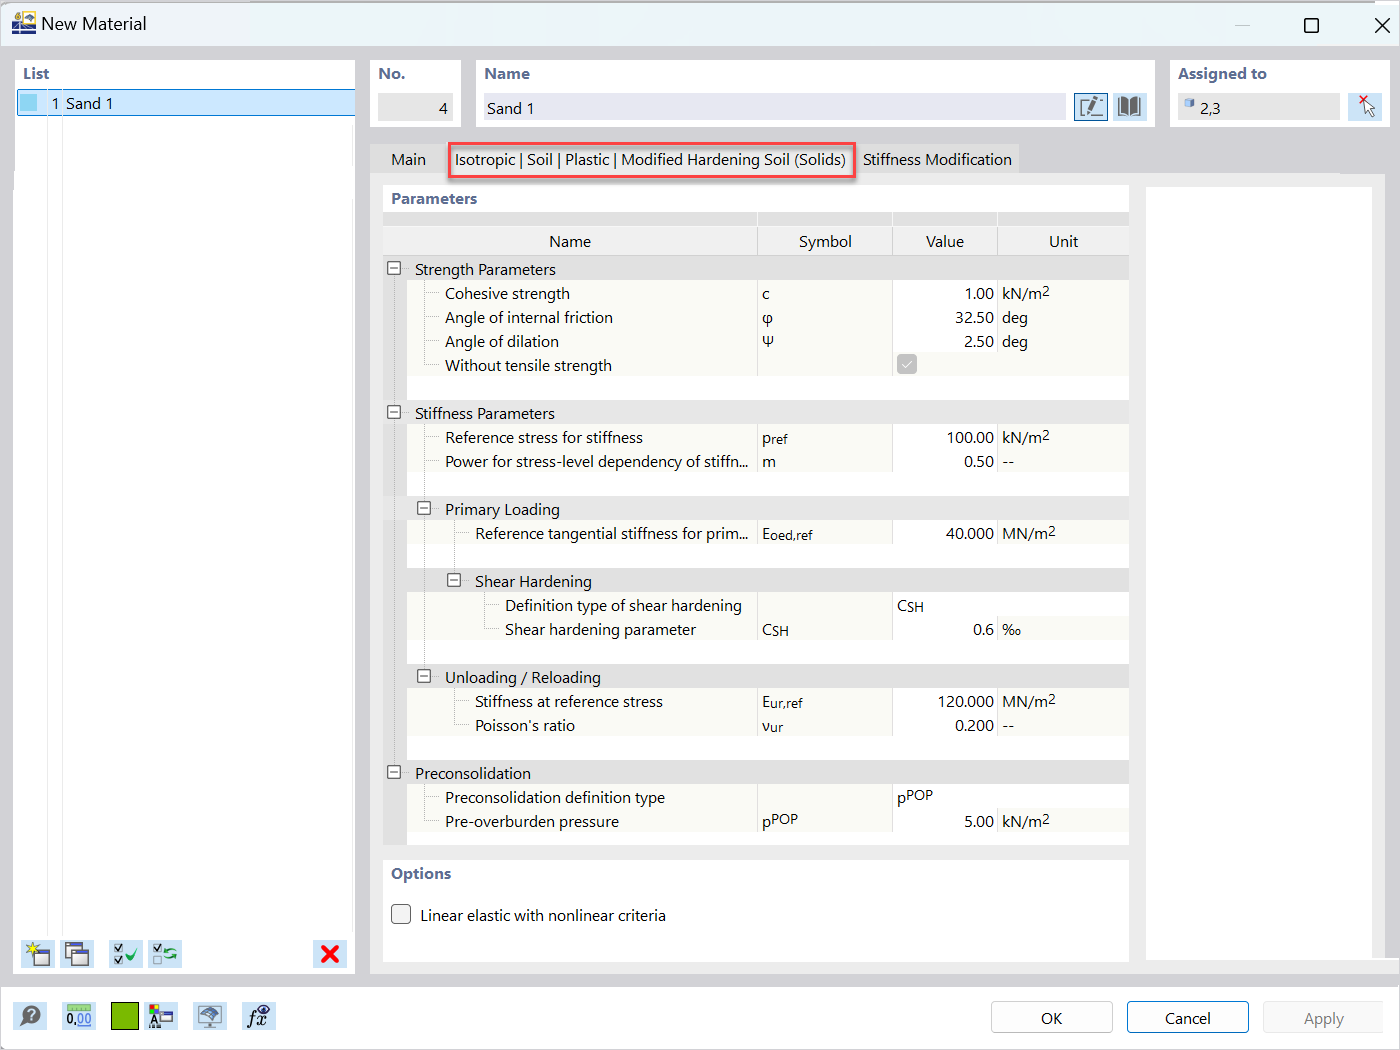Enable Linear elastic with nonlinear criteria
Viewport: 1400px width, 1050px height.
tap(400, 914)
